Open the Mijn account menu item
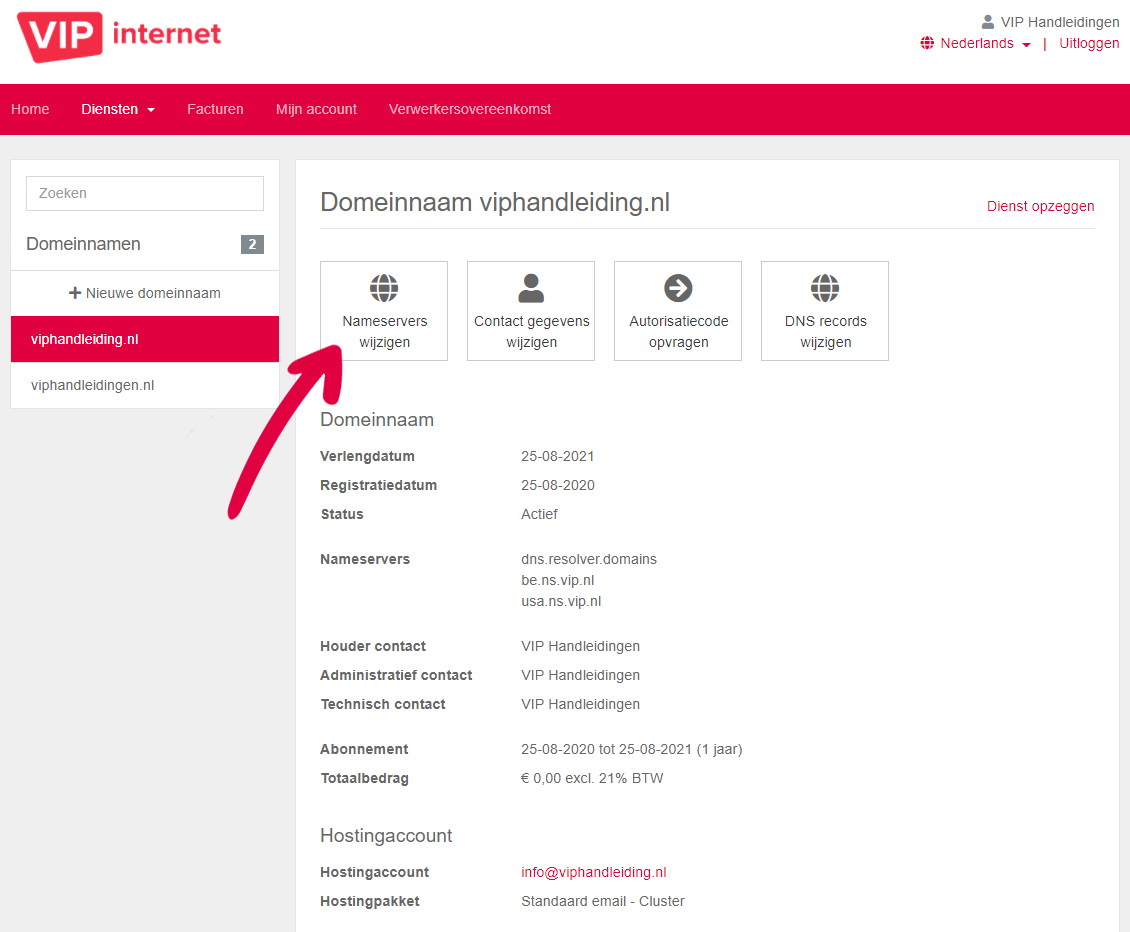 316,110
